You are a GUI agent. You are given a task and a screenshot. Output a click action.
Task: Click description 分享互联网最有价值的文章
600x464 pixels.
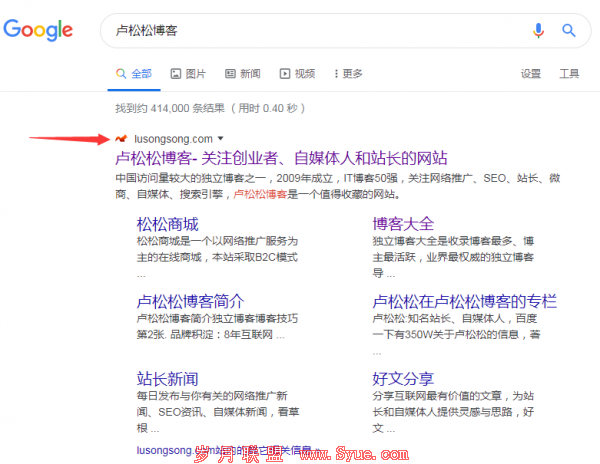coord(453,412)
